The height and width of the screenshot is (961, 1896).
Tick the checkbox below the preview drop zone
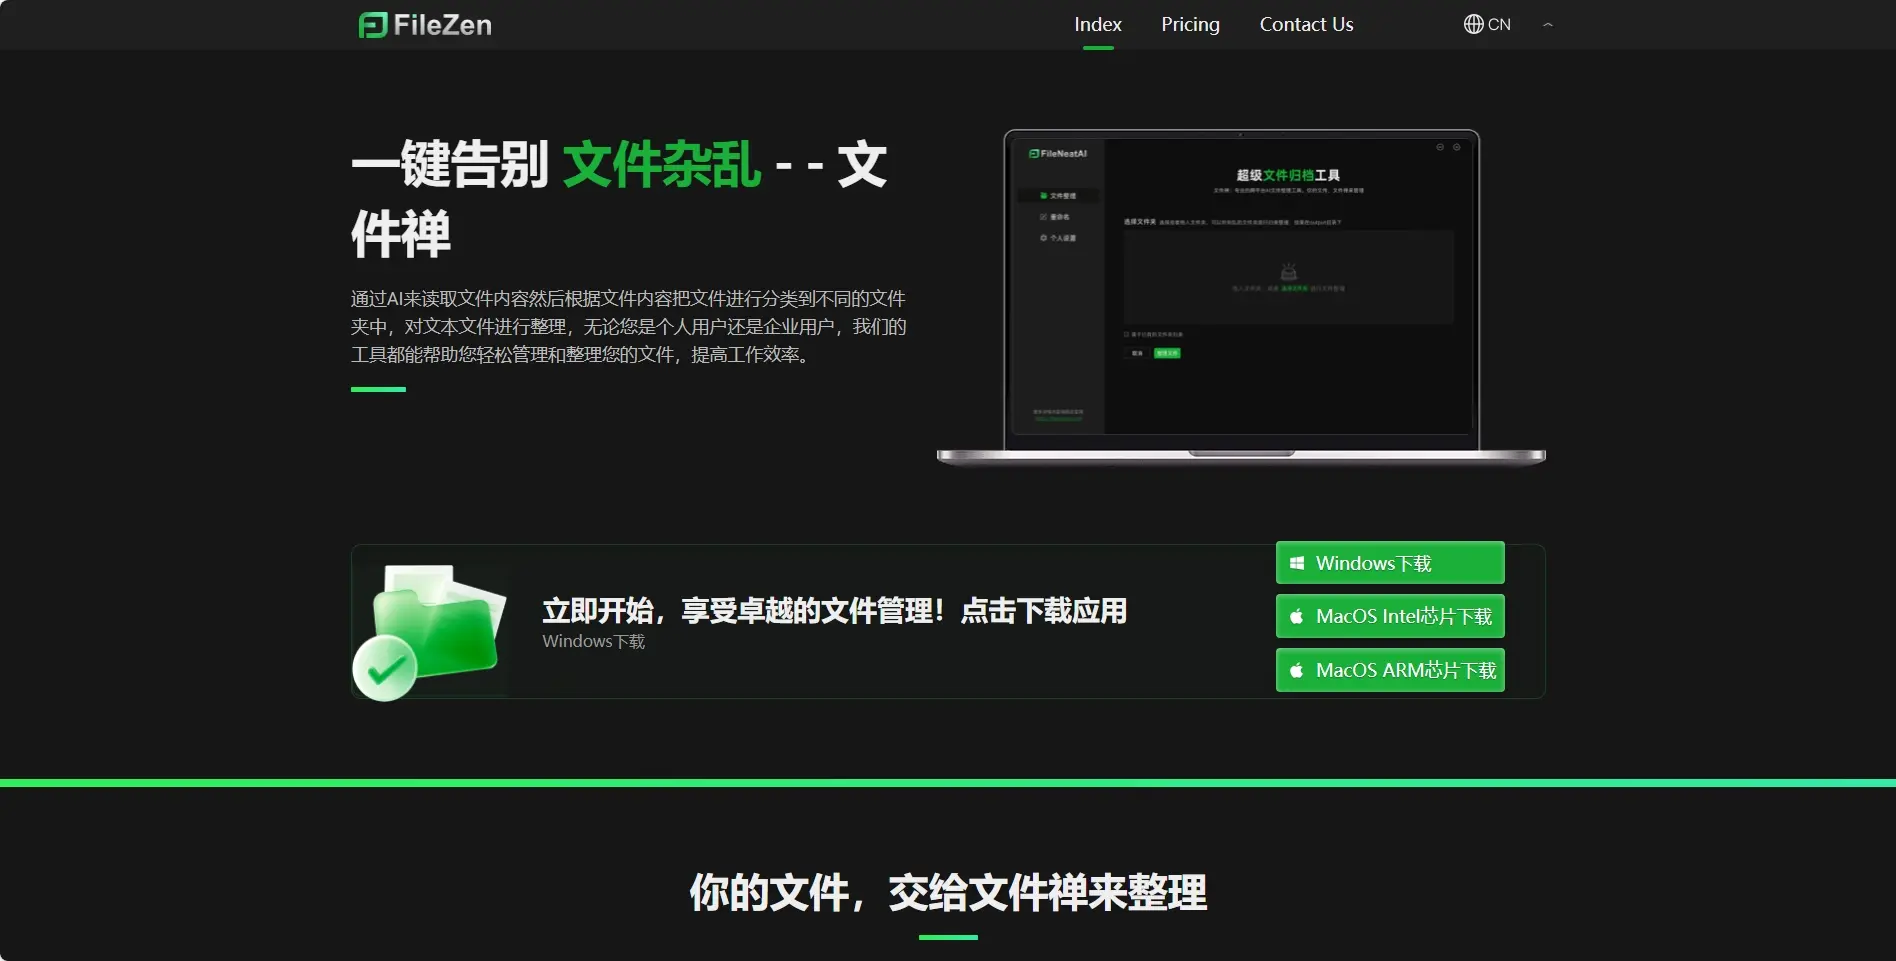(1126, 335)
